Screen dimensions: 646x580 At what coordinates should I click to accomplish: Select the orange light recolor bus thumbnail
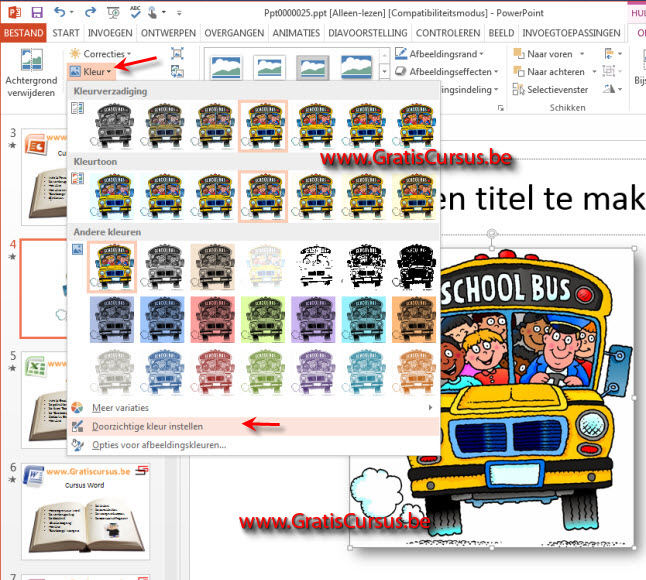pos(415,373)
